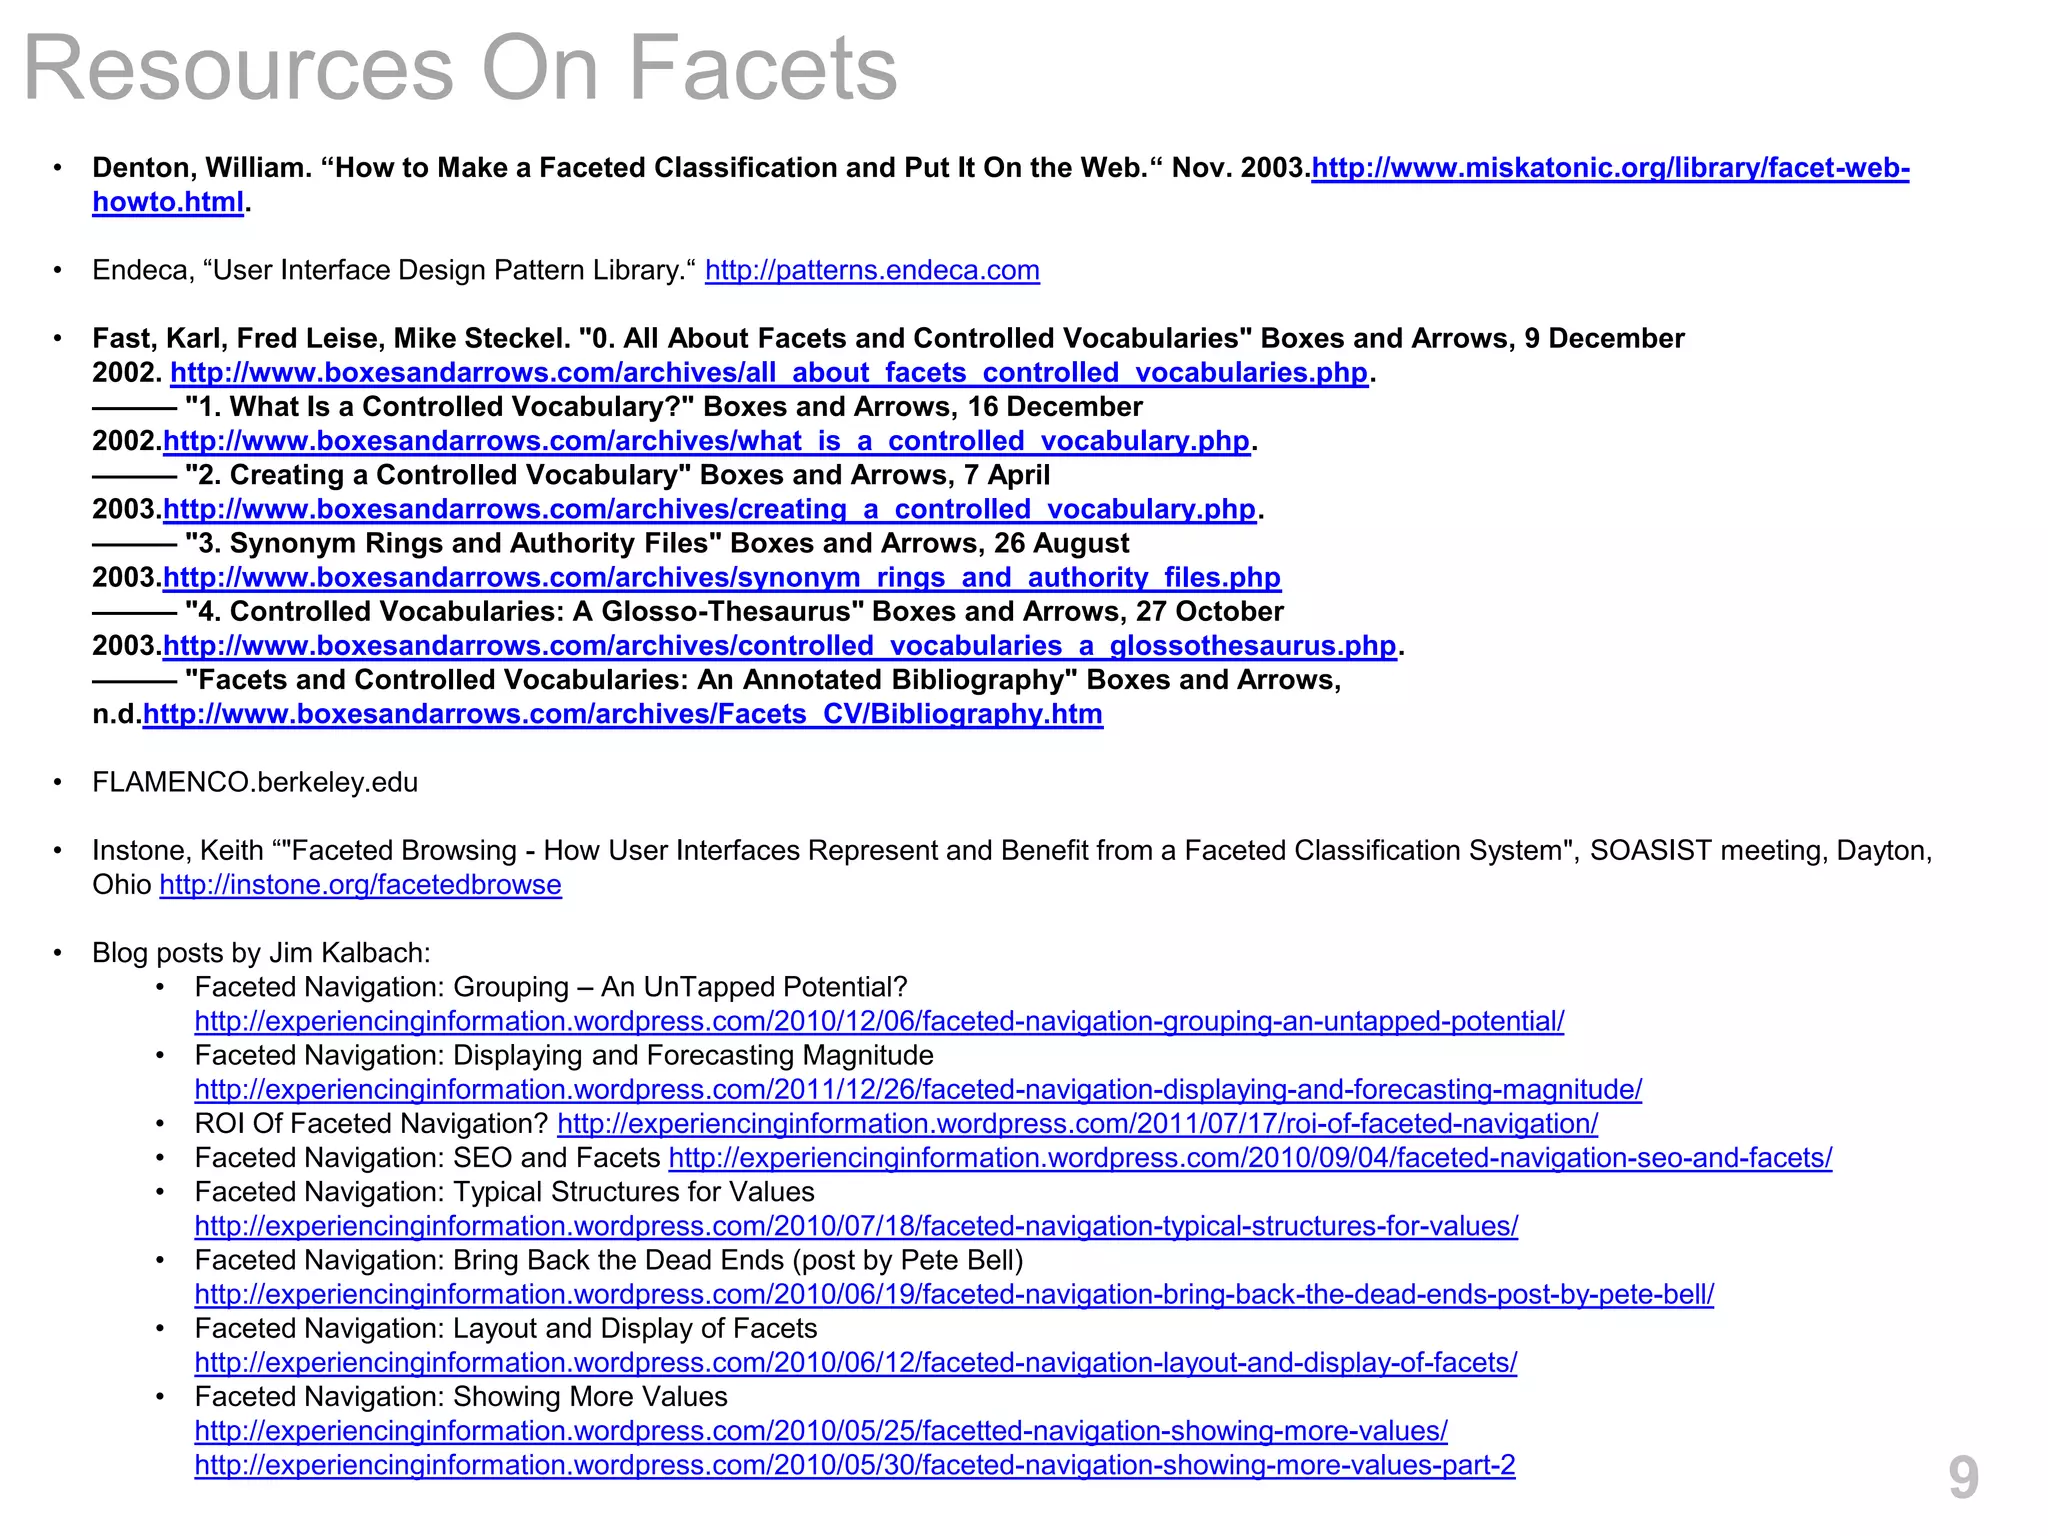
Task: Click 'ROI Of Faceted Navigation?' text
Action: (x=372, y=1124)
